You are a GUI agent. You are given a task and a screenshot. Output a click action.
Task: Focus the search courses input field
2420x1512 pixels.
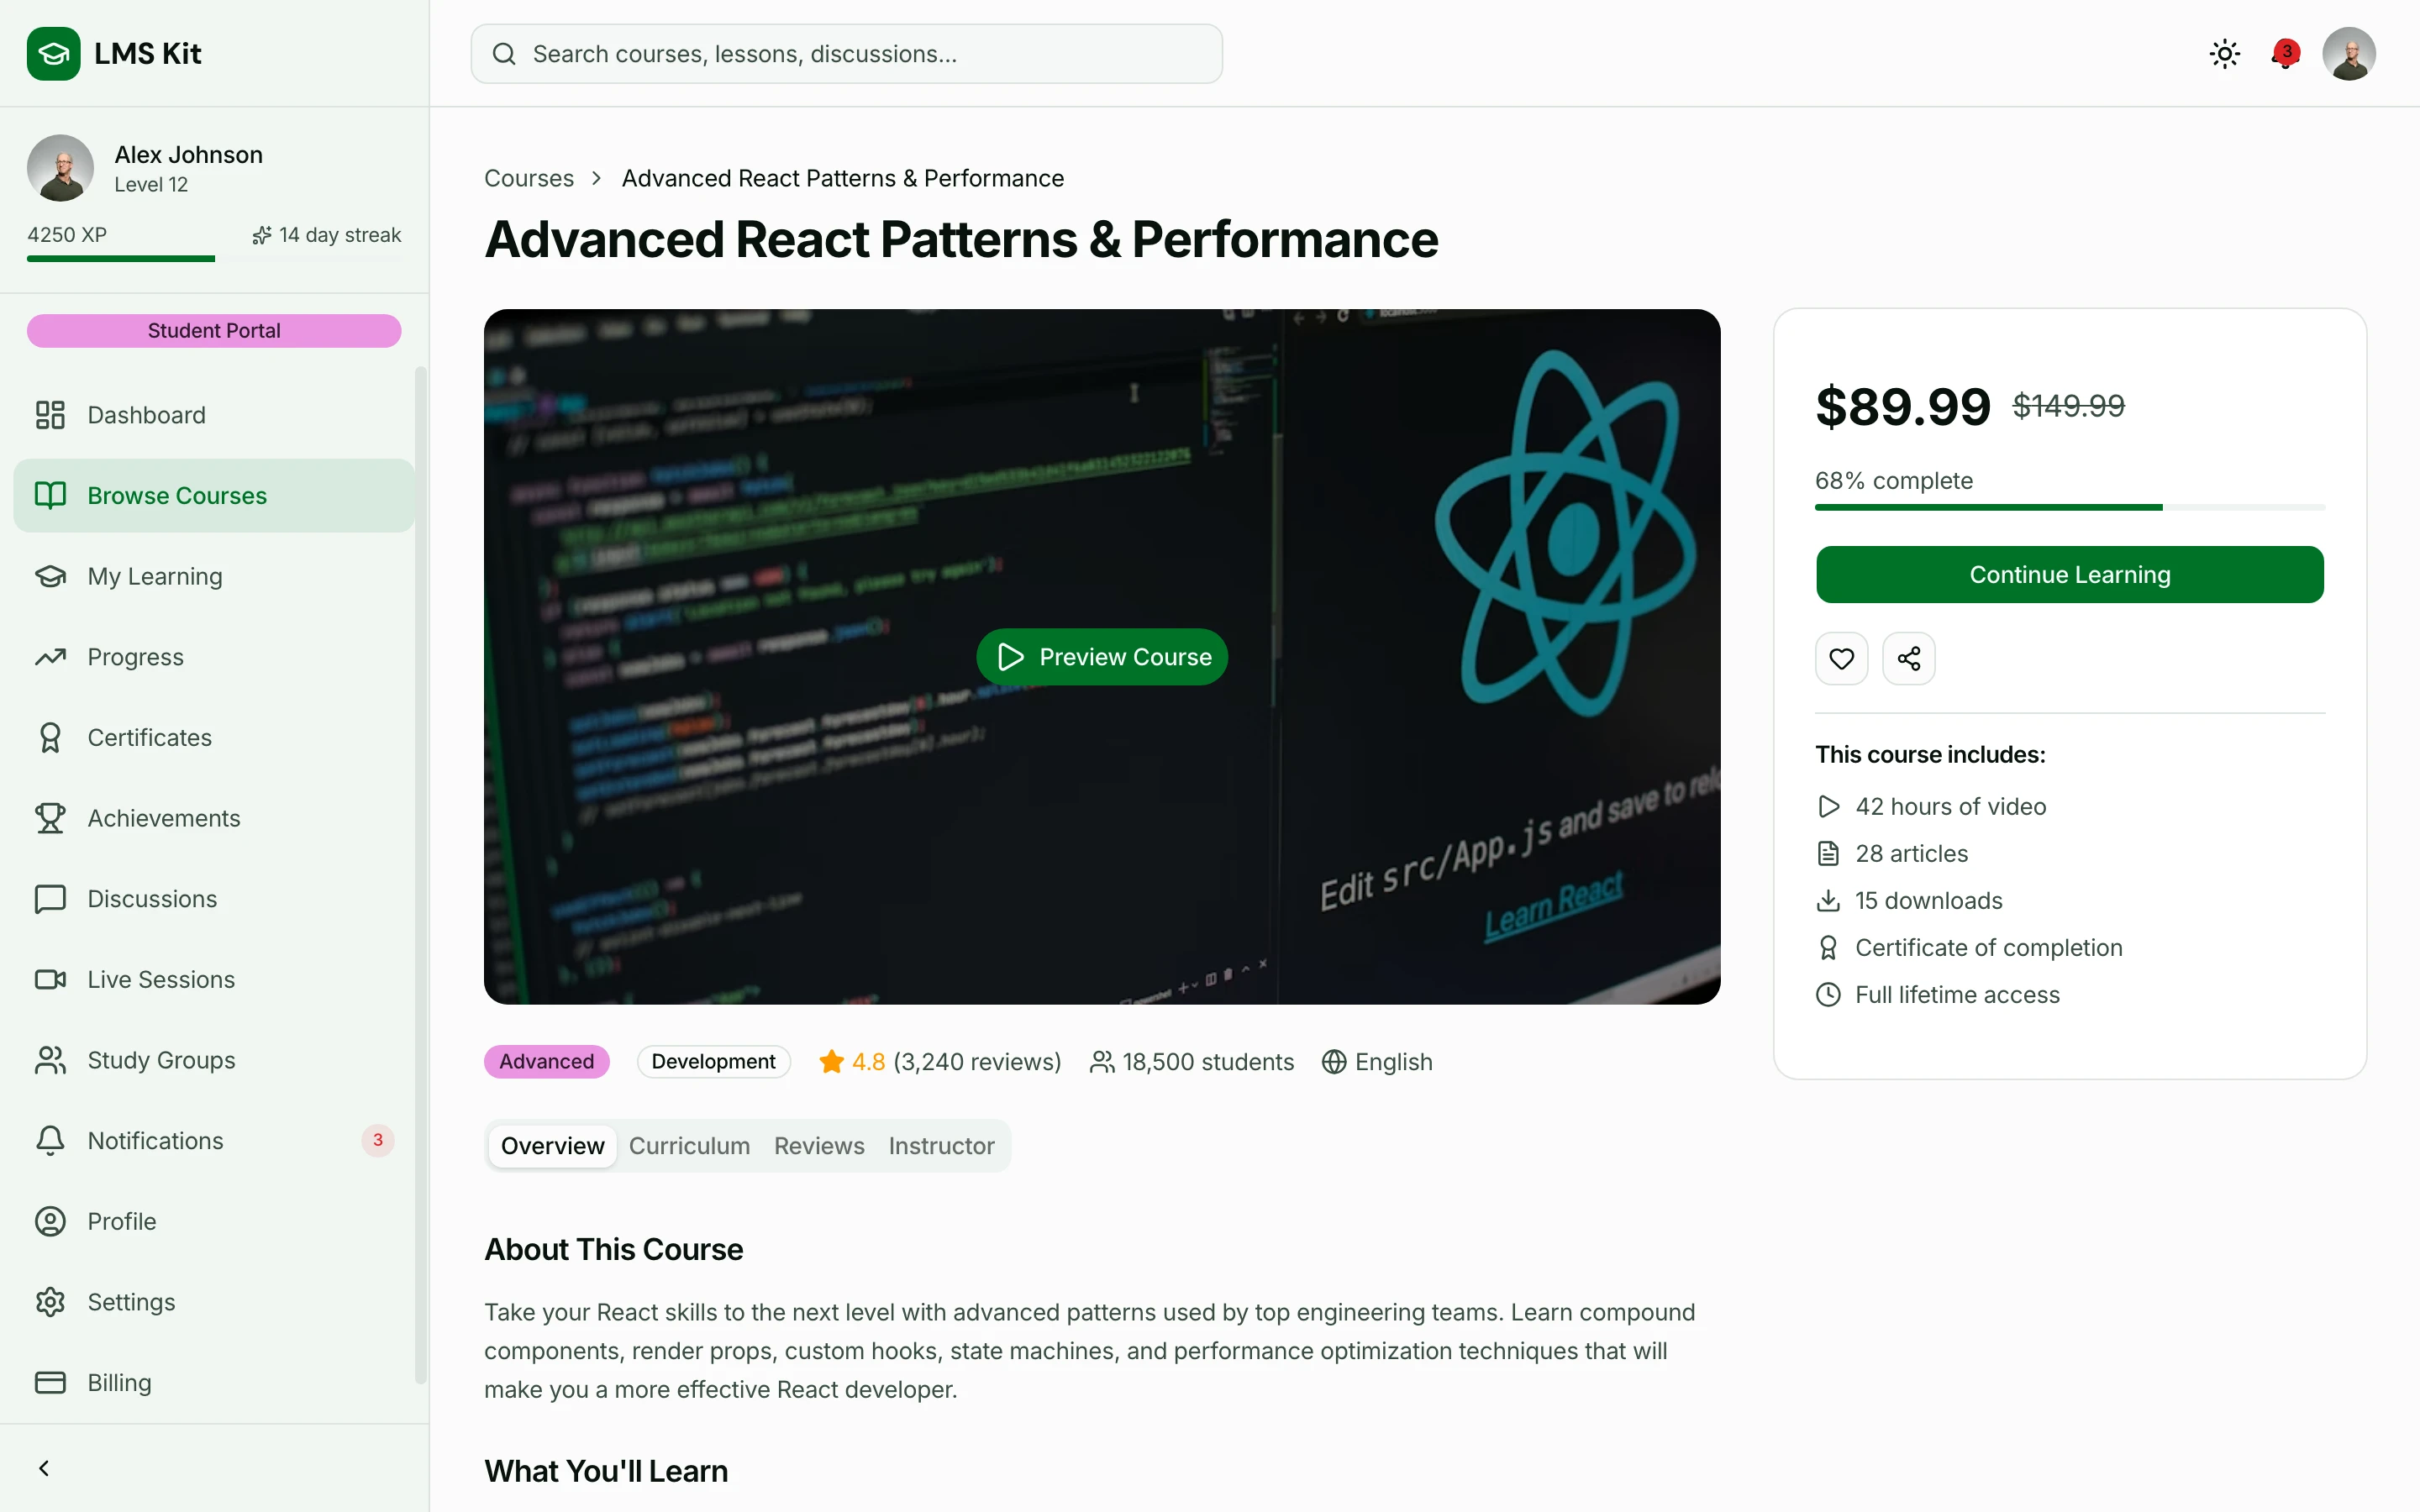(846, 54)
